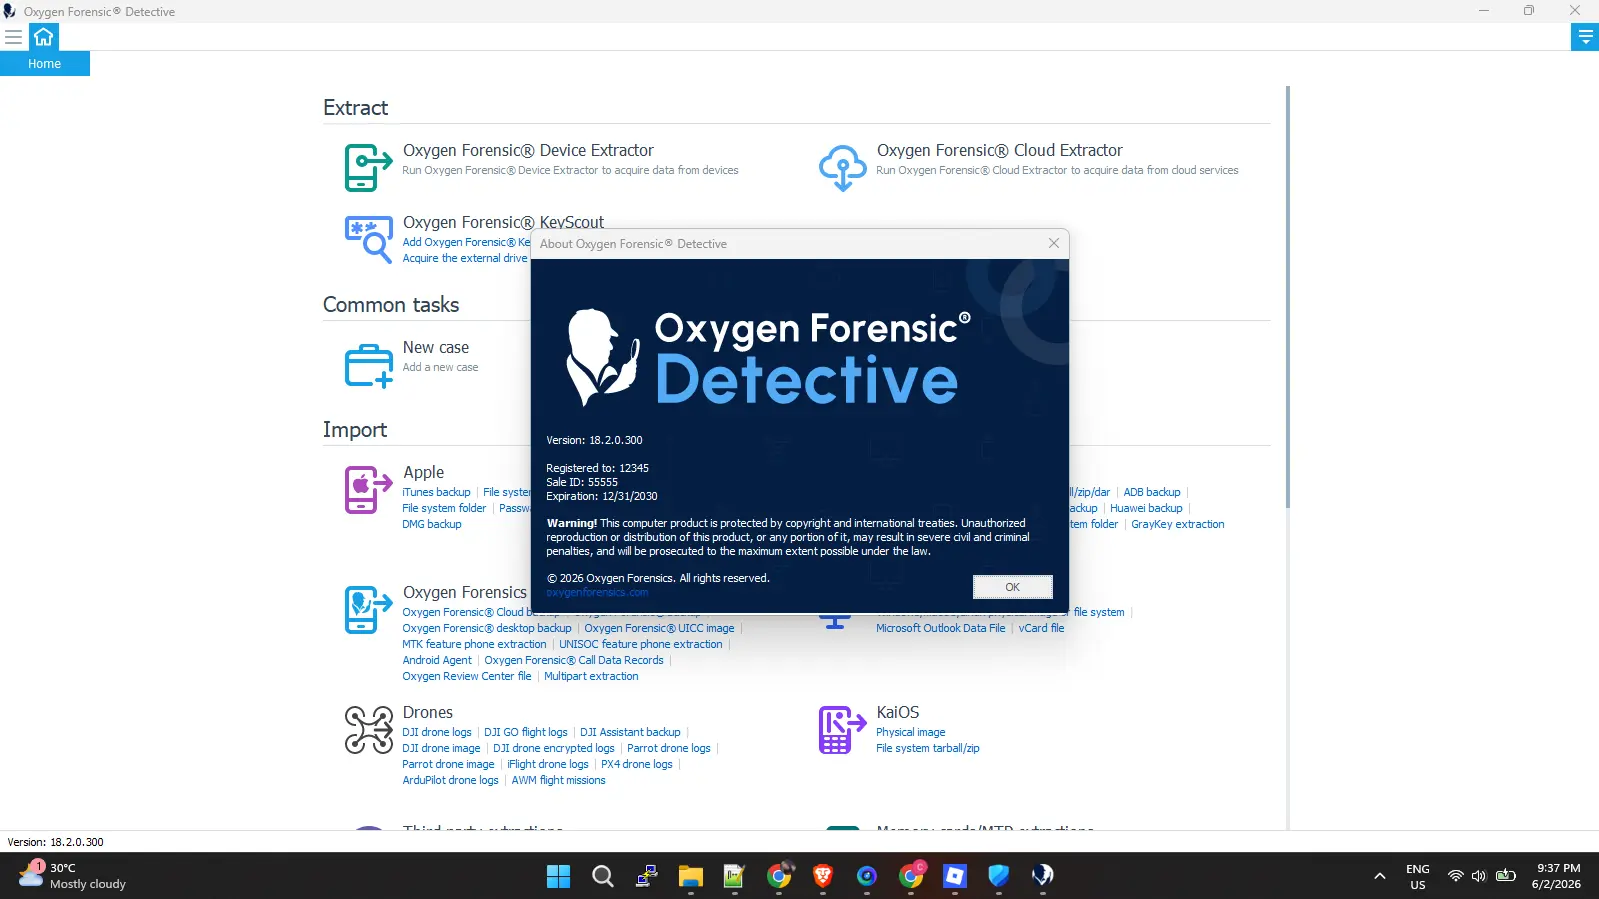Open File Explorer from taskbar
The width and height of the screenshot is (1599, 899).
click(690, 876)
